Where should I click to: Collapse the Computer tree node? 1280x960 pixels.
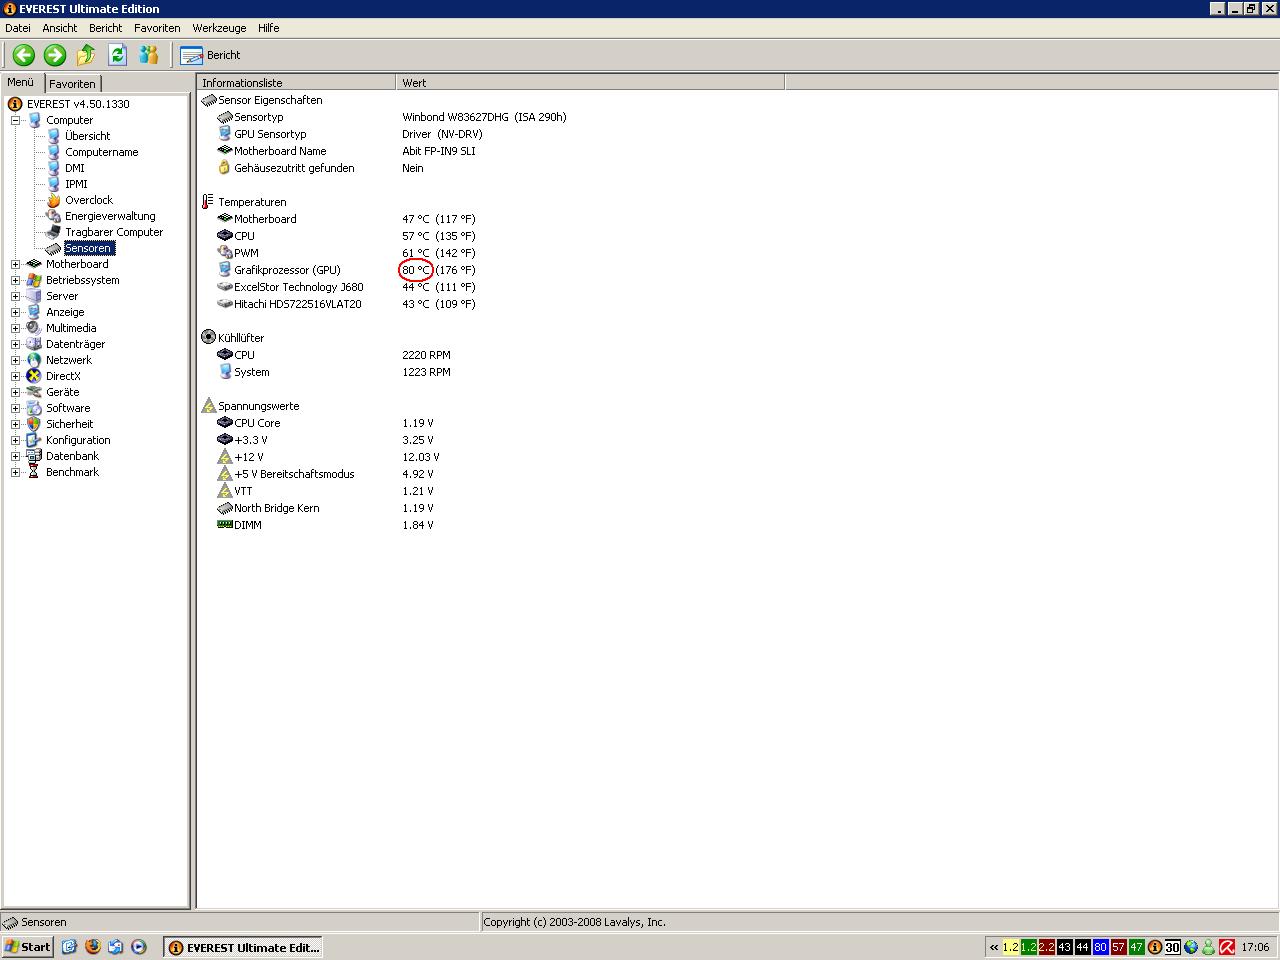coord(15,120)
